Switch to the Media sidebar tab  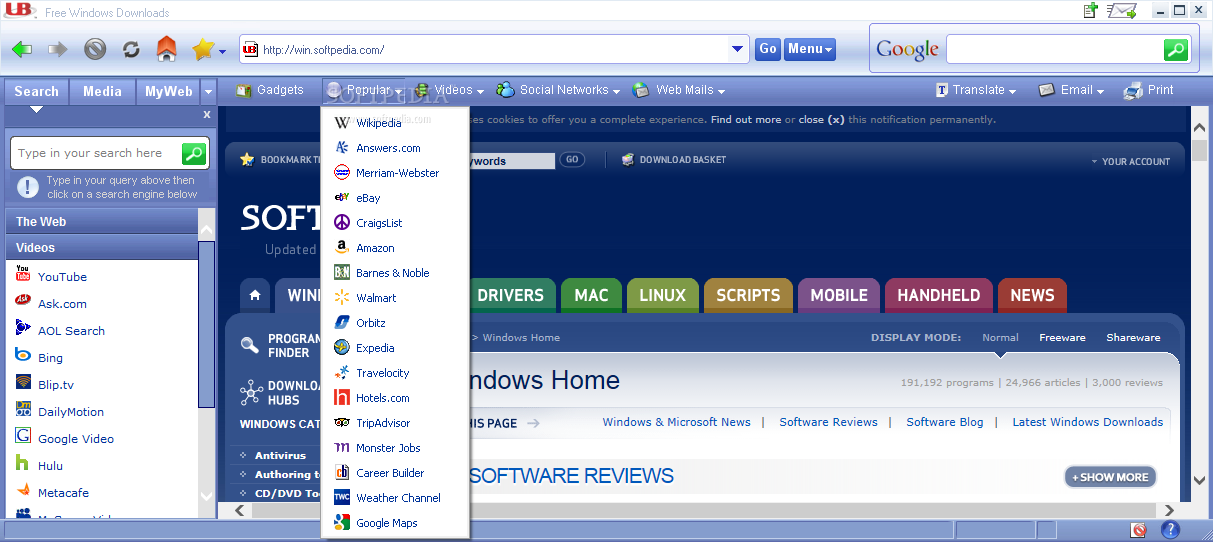click(x=102, y=91)
